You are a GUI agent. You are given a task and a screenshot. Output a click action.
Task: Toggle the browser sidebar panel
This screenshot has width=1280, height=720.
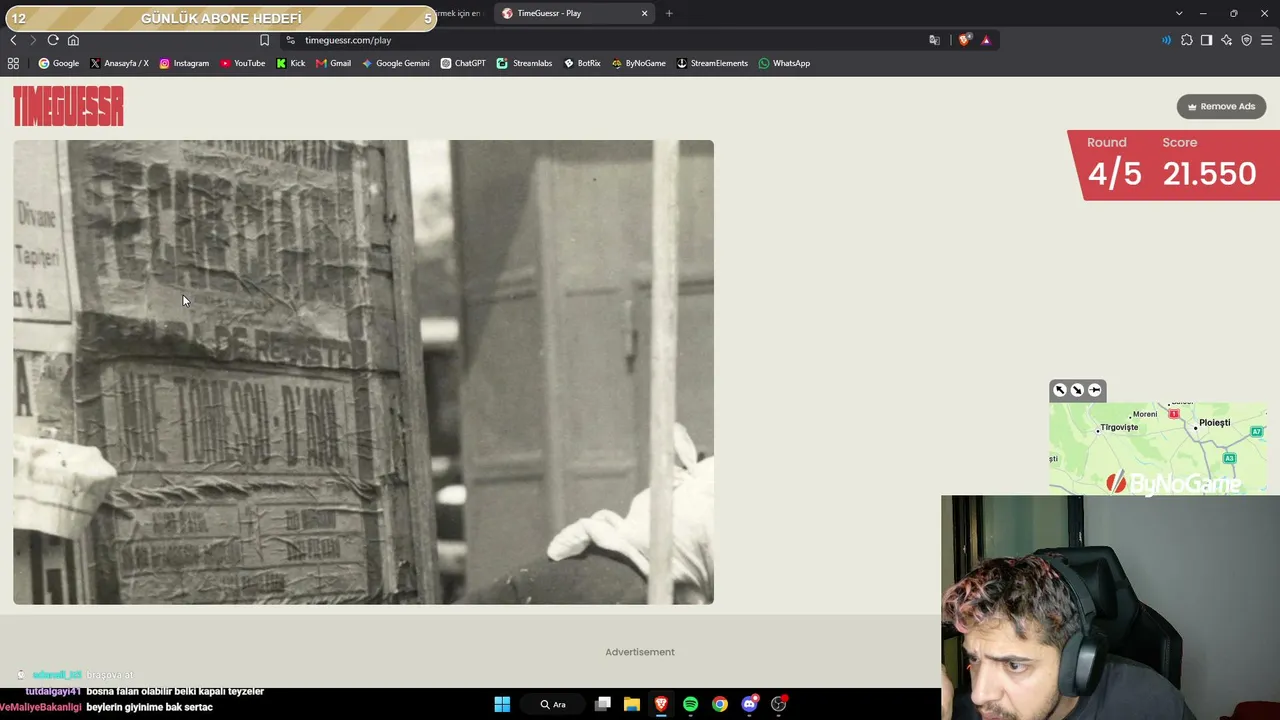(x=1206, y=40)
